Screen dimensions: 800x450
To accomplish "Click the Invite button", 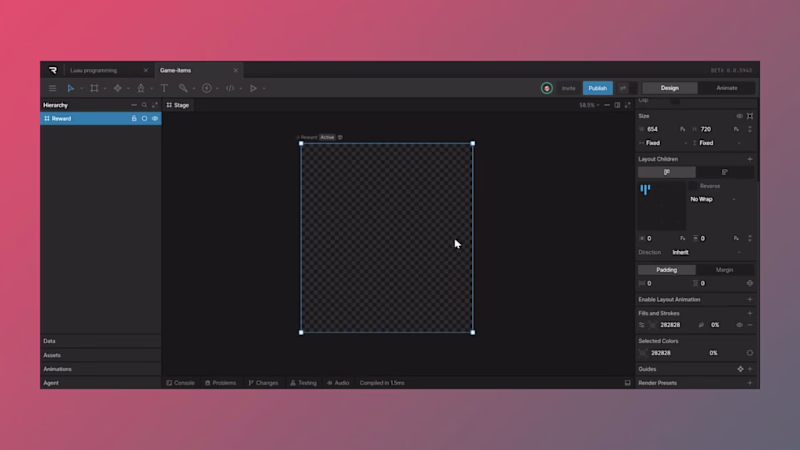I will [x=568, y=88].
